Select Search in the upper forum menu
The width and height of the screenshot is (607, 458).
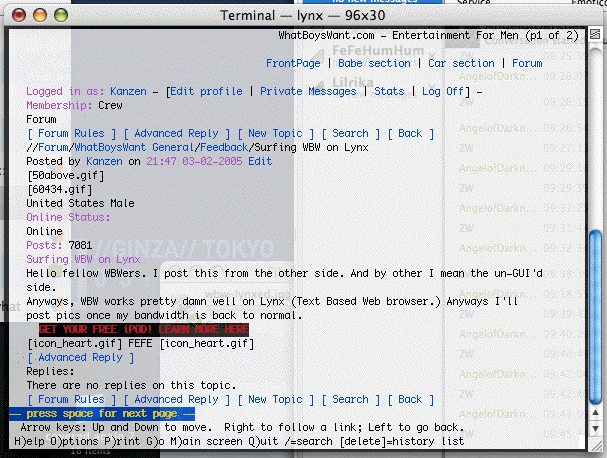[350, 133]
